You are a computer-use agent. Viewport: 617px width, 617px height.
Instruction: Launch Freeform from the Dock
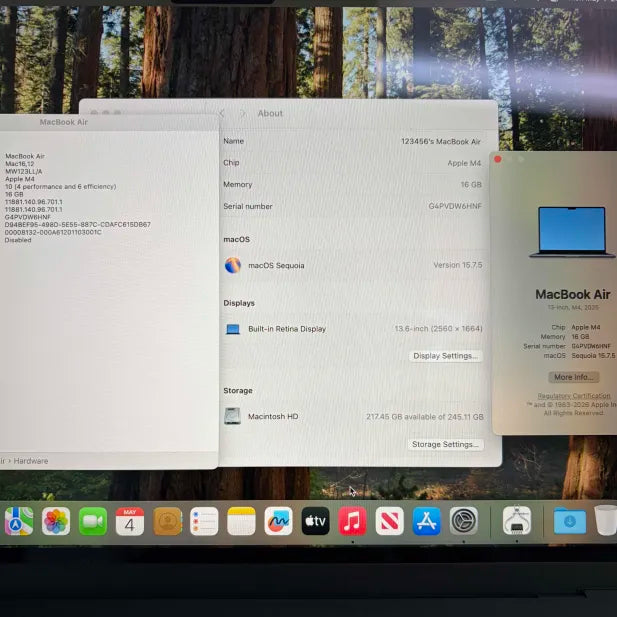pyautogui.click(x=279, y=521)
